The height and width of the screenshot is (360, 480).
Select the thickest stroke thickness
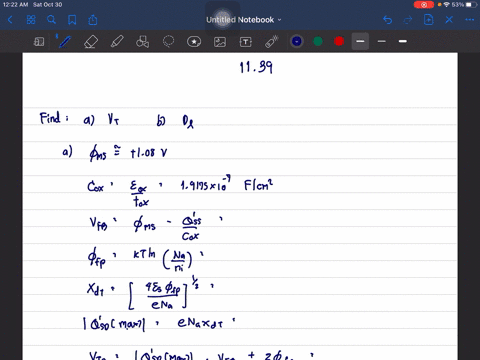click(x=403, y=41)
